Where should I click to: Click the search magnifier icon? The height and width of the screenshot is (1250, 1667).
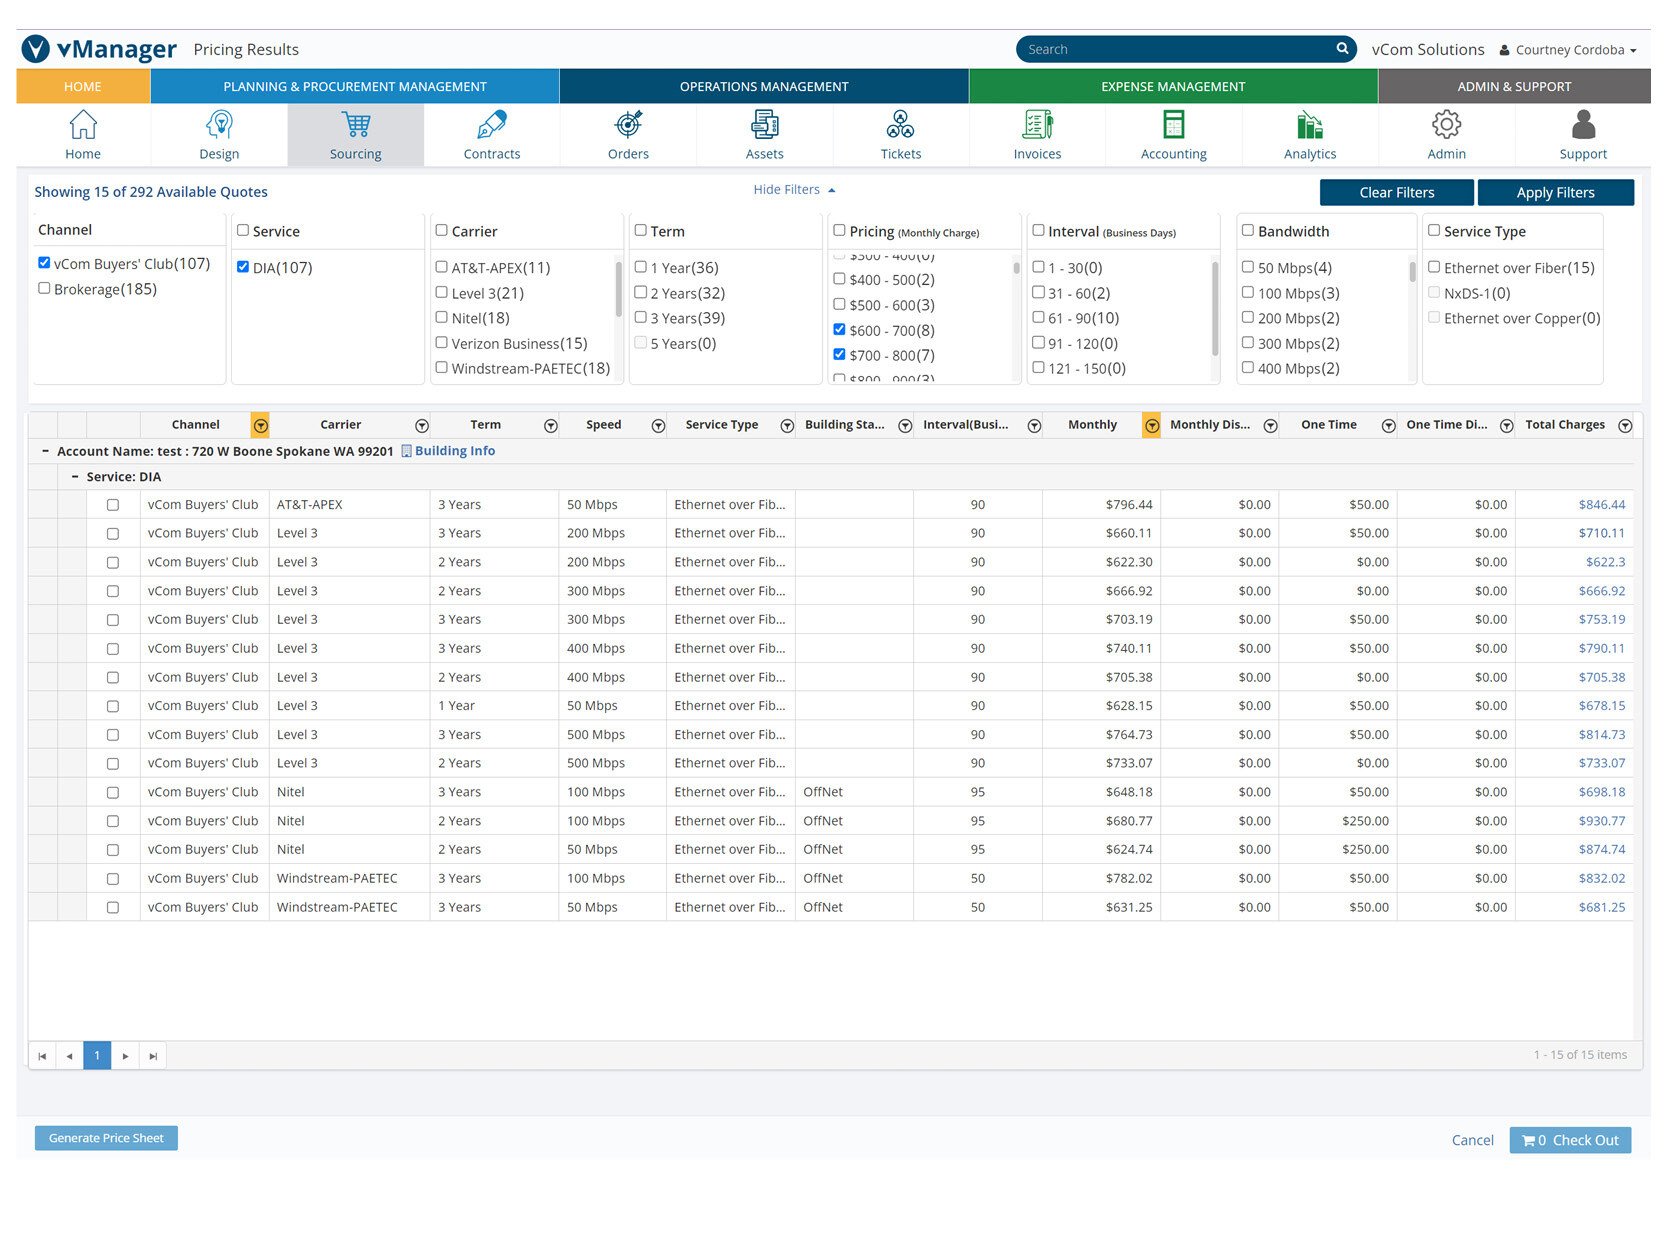click(x=1342, y=48)
